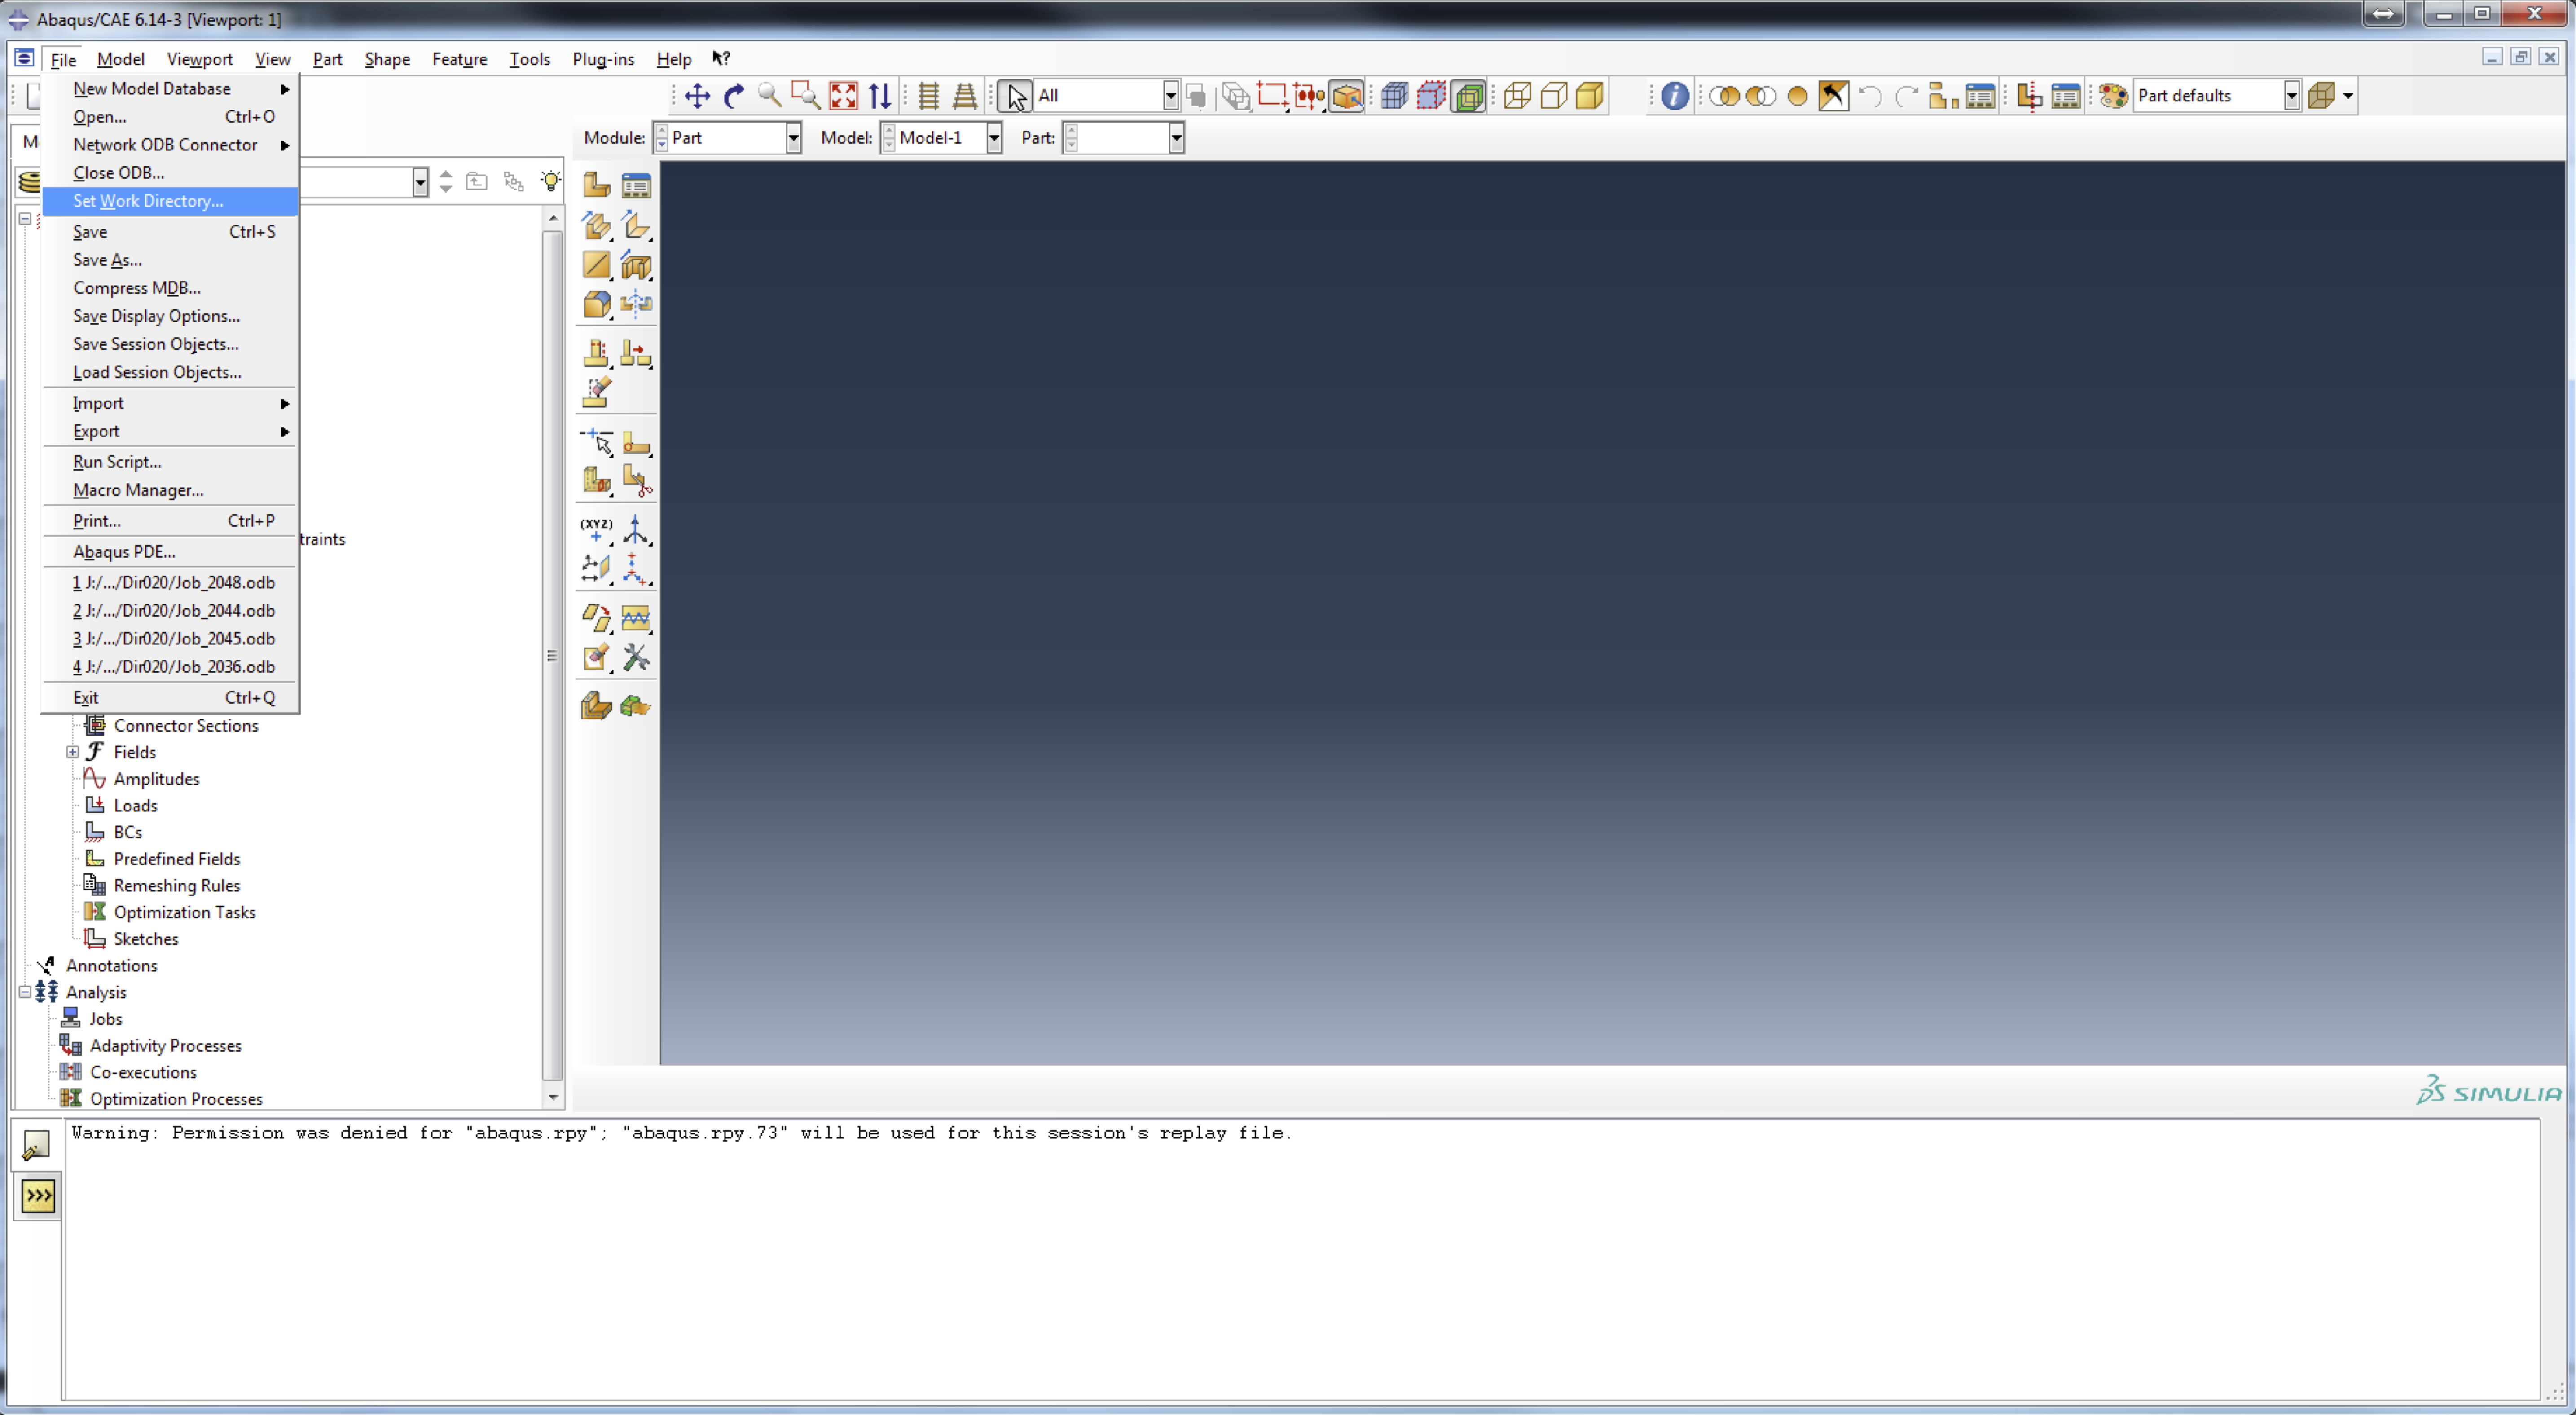Screen dimensions: 2576x1415
Task: Activate the Rotate View tool
Action: [x=734, y=96]
